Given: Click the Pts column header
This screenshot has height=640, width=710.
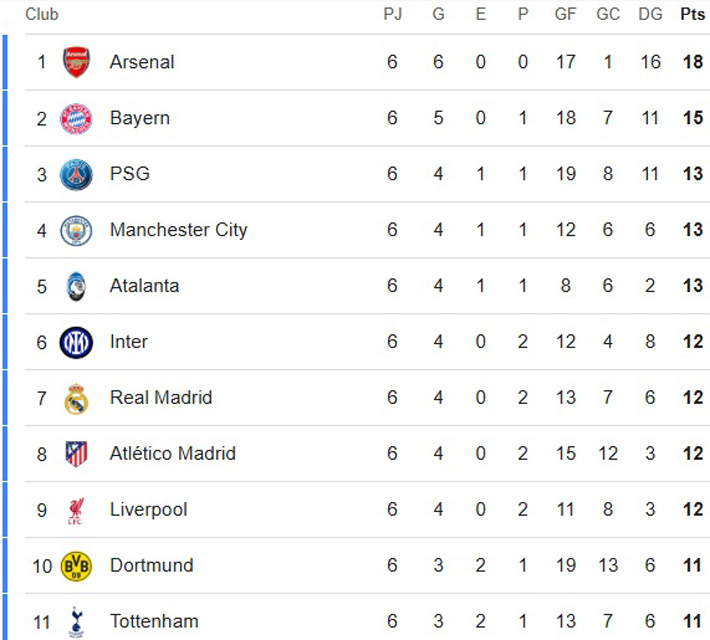Looking at the screenshot, I should click(x=692, y=14).
